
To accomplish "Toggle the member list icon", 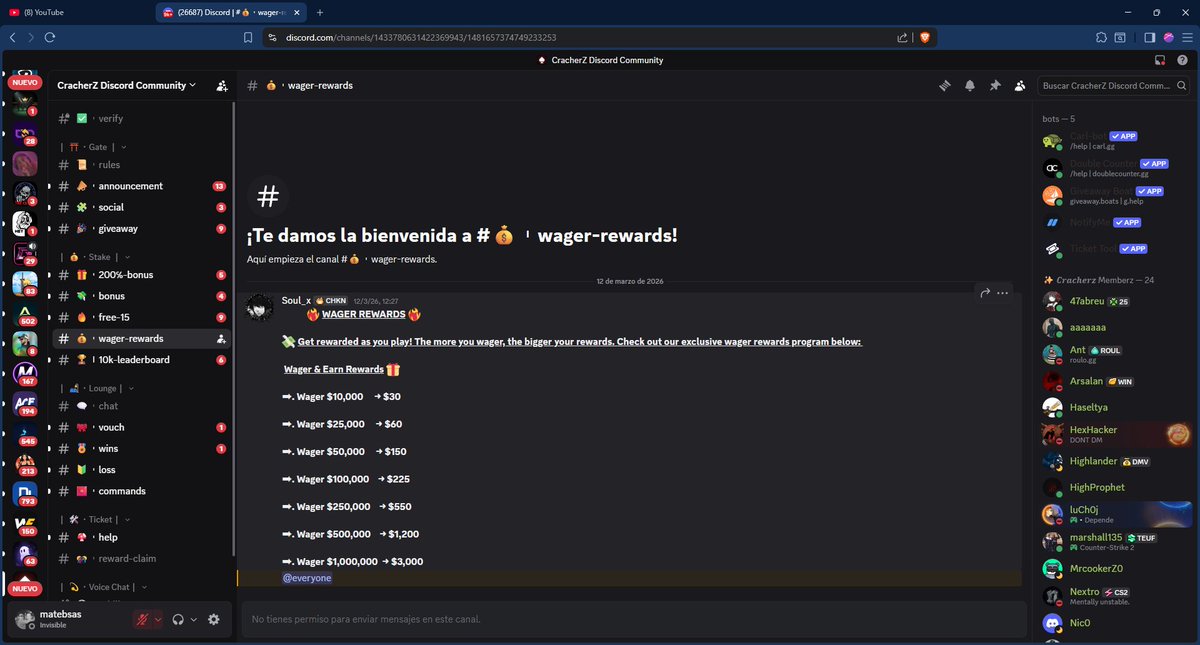I will (1019, 86).
